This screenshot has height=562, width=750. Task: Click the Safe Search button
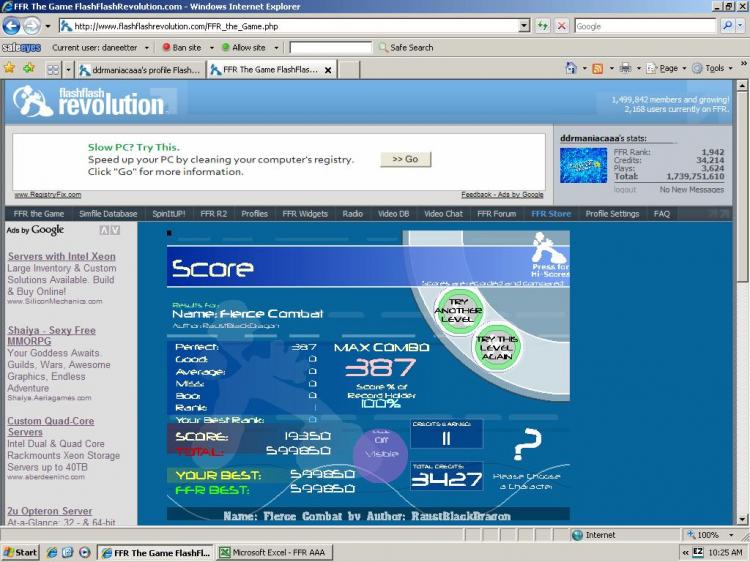(x=406, y=48)
